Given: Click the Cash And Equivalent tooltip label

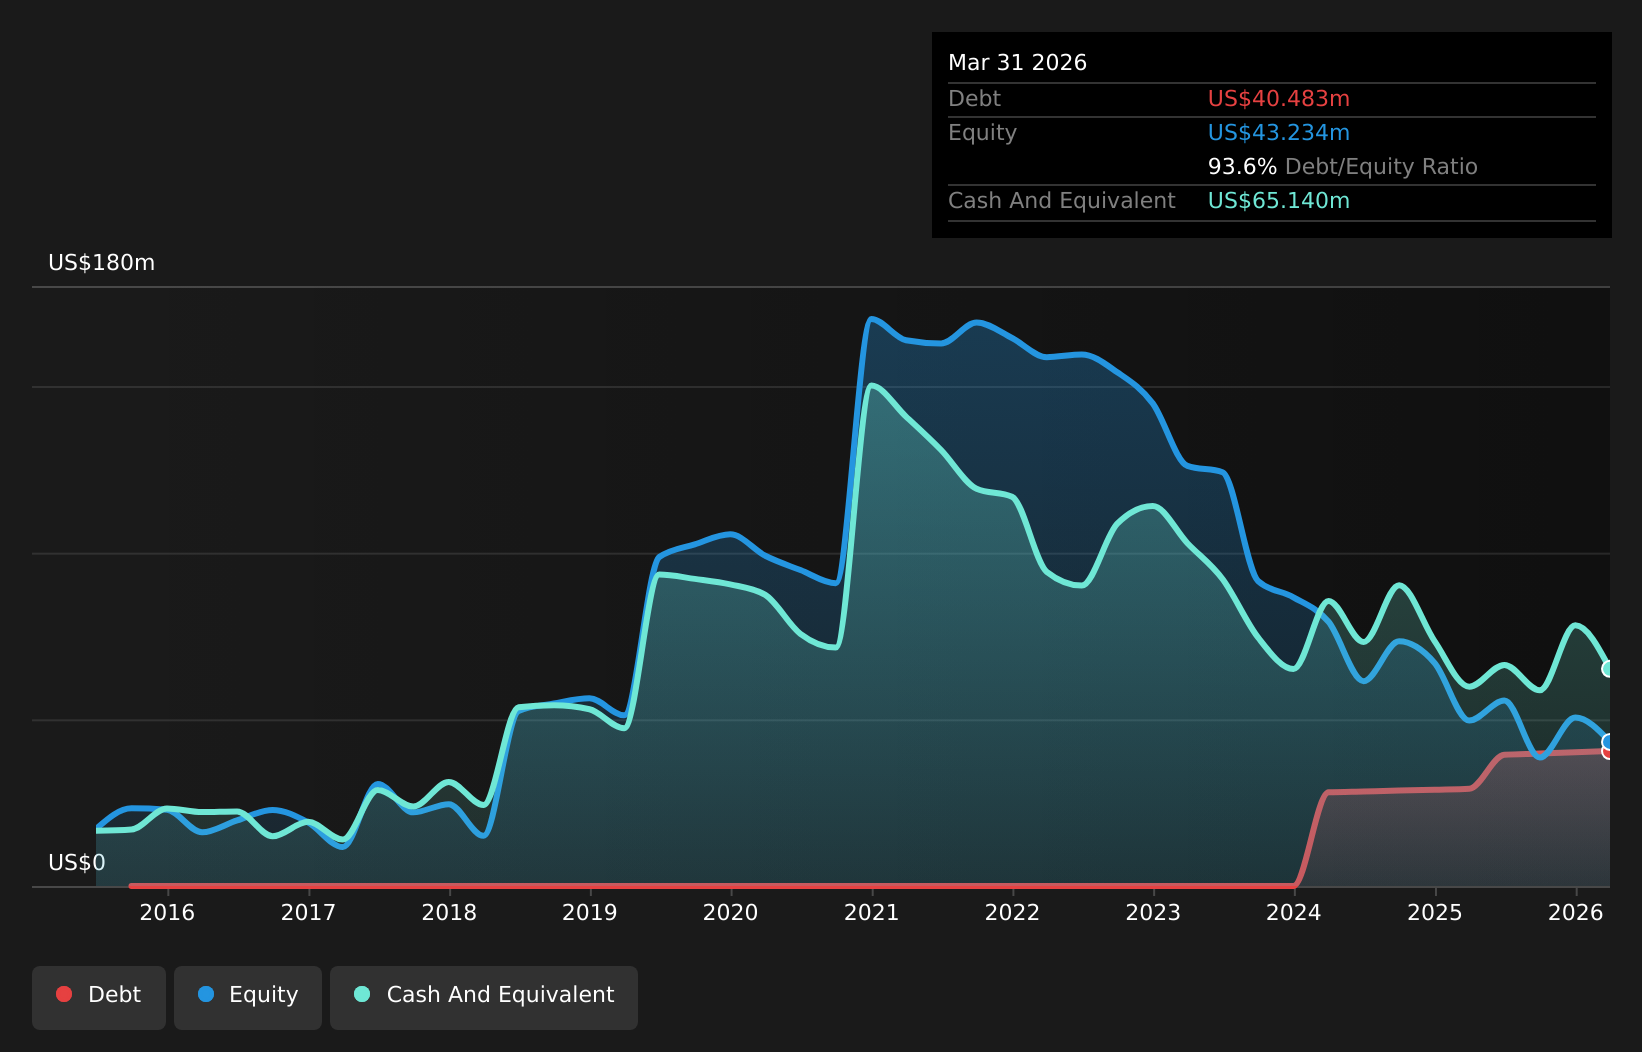Looking at the screenshot, I should point(1062,201).
